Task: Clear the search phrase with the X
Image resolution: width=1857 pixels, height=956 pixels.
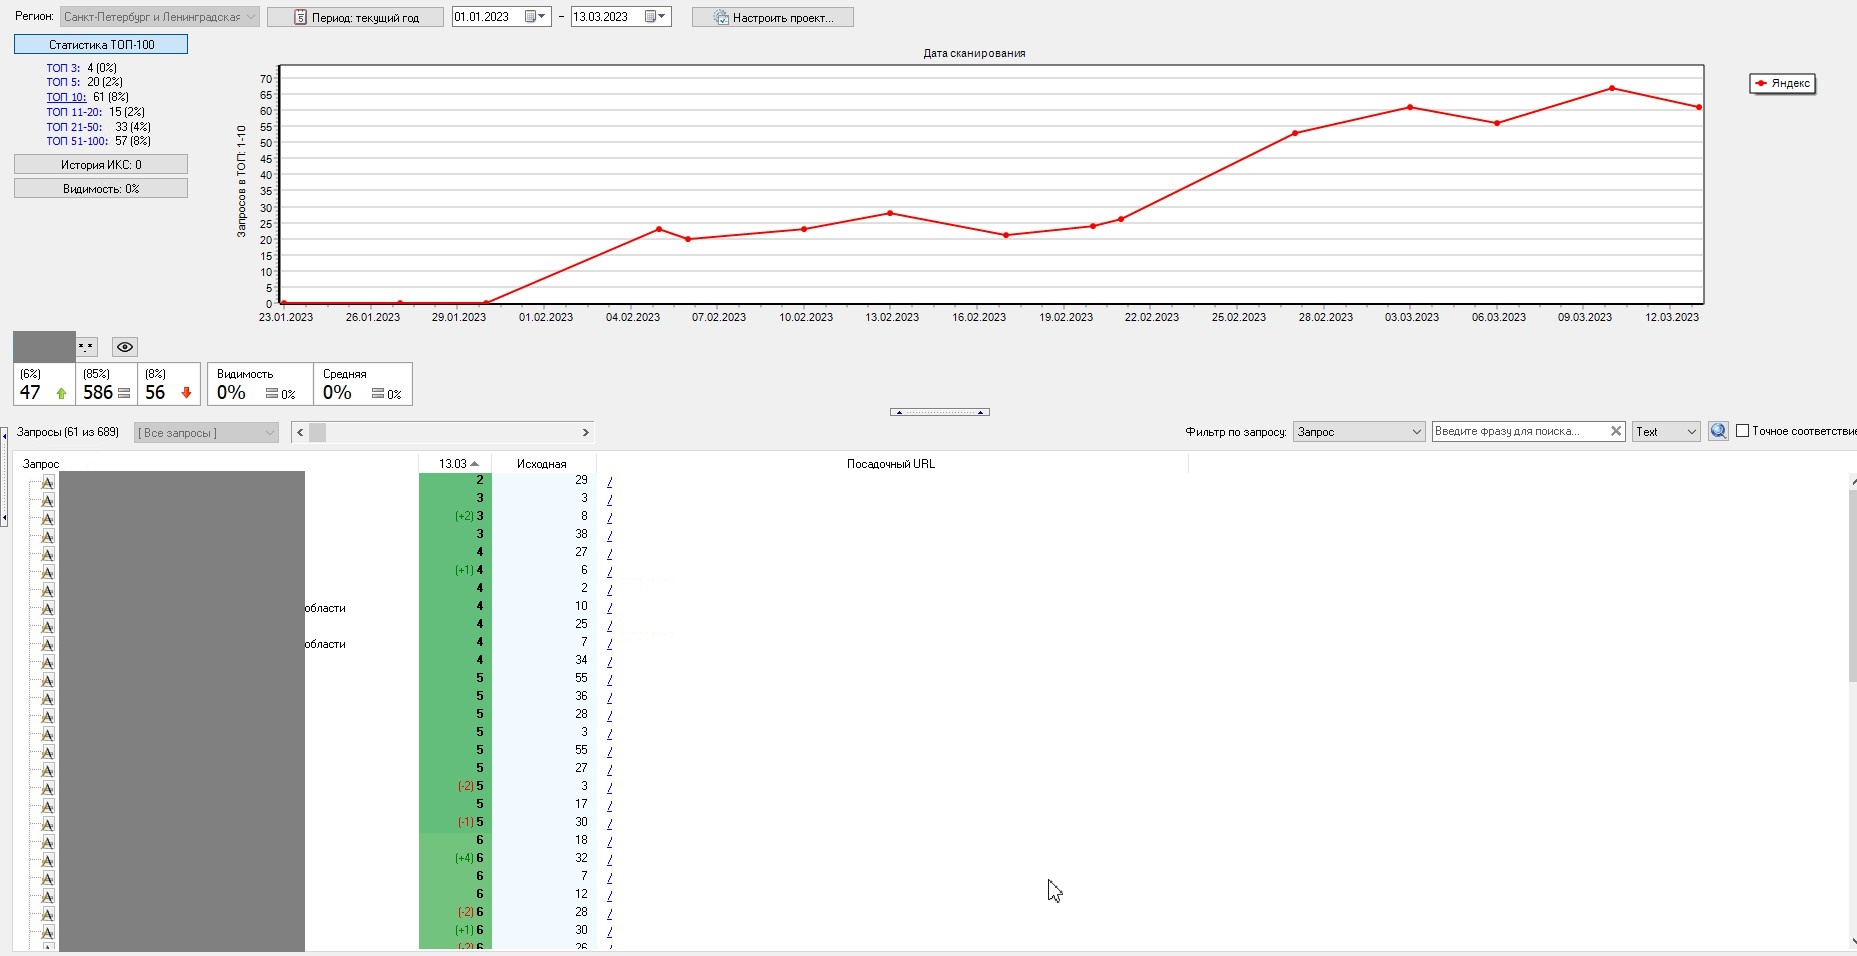Action: (x=1615, y=431)
